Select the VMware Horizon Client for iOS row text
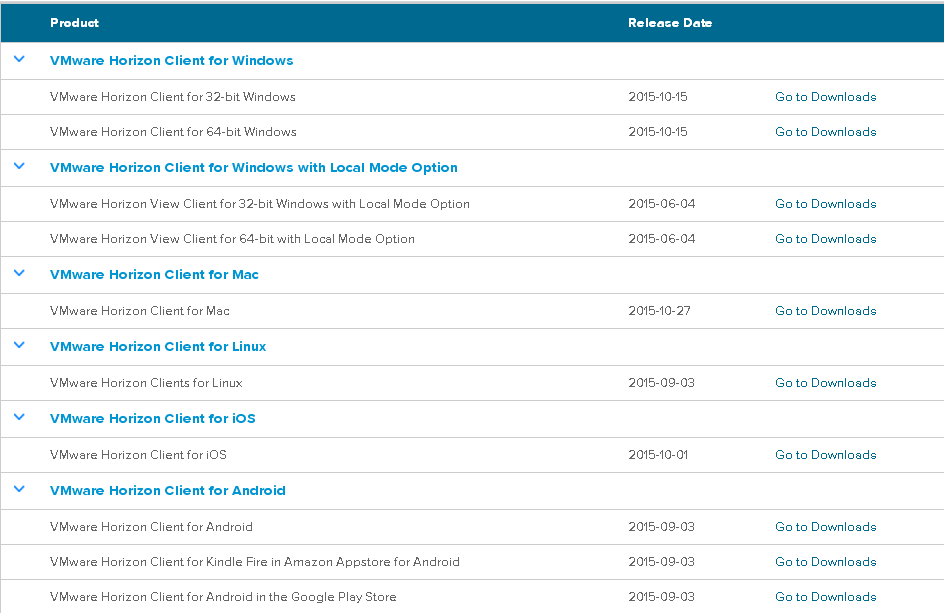 pyautogui.click(x=138, y=455)
